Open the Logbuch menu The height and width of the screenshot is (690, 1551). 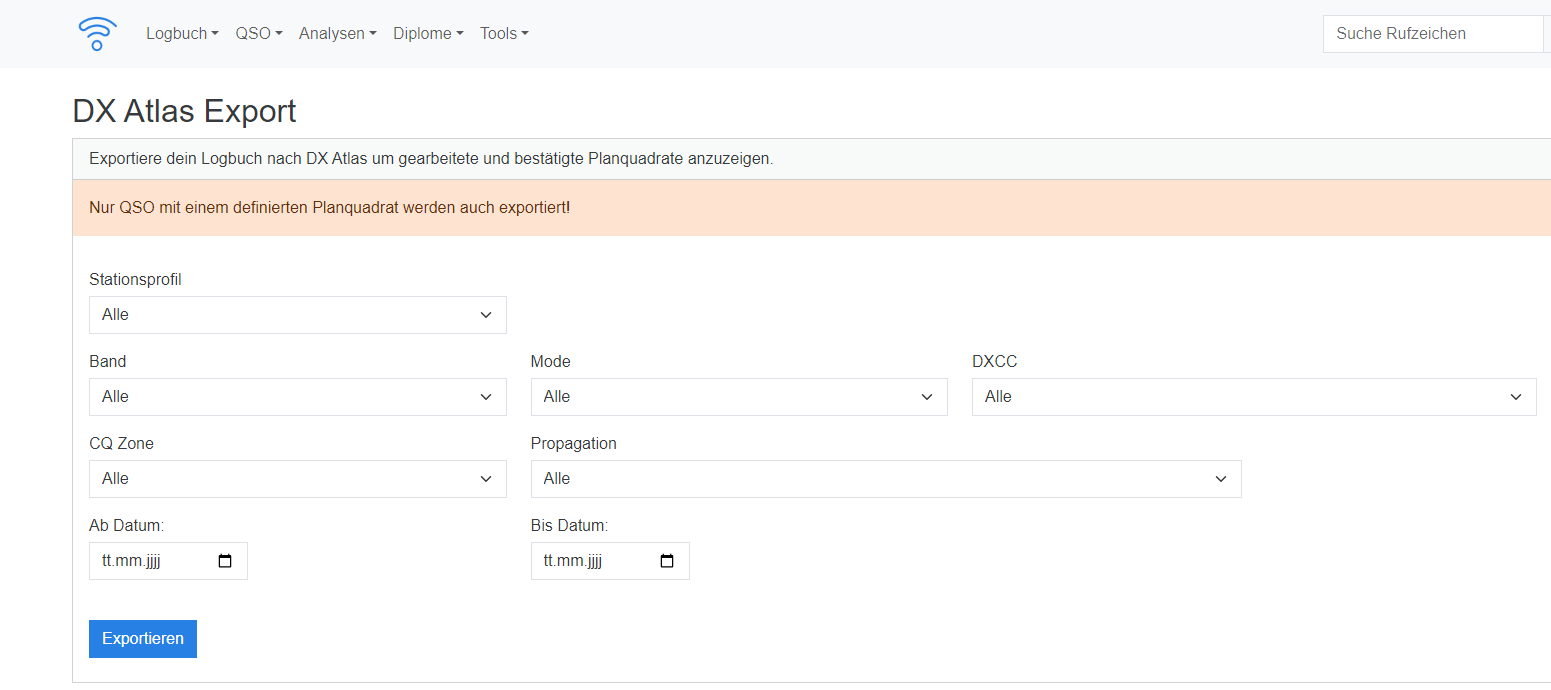click(182, 34)
